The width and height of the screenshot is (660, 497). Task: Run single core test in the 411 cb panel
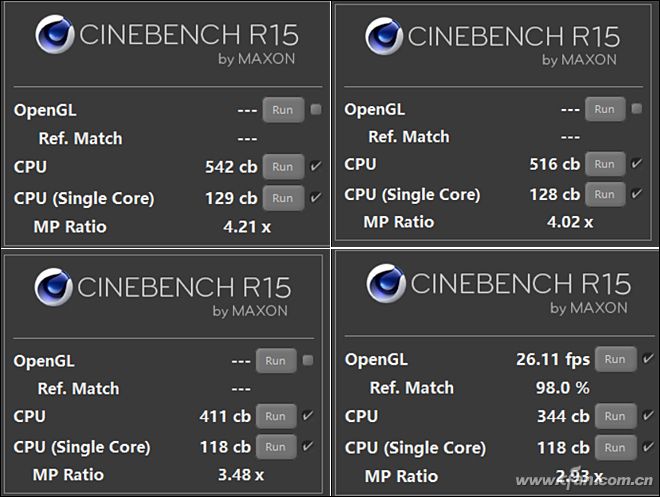(x=276, y=447)
